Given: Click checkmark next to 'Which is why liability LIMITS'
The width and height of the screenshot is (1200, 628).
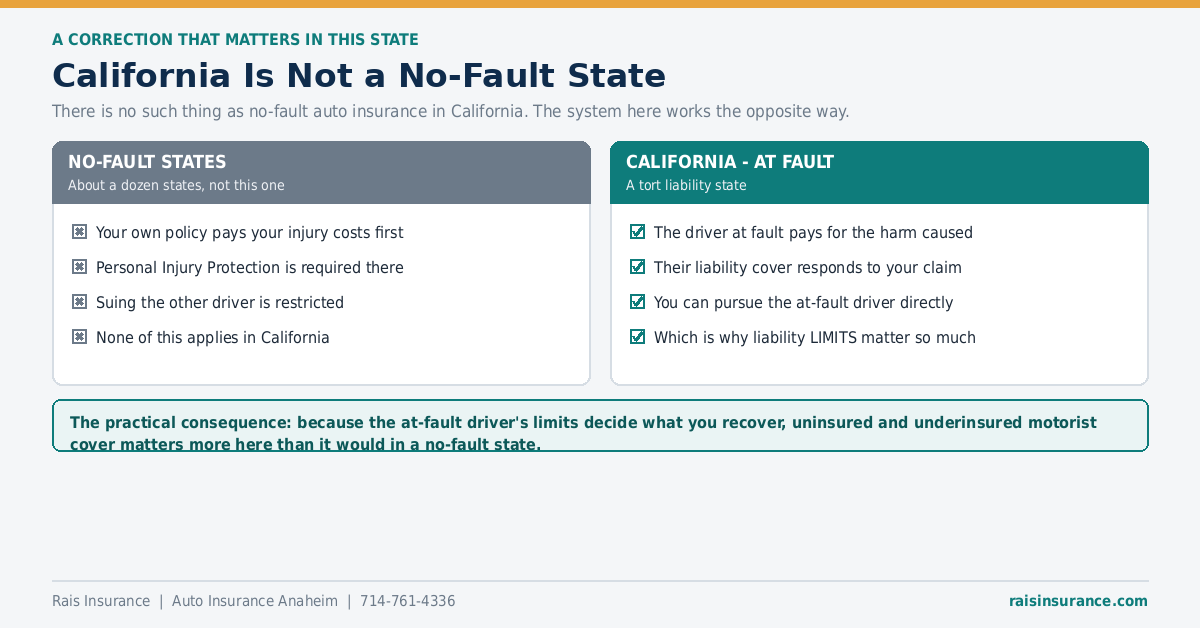Looking at the screenshot, I should tap(638, 337).
